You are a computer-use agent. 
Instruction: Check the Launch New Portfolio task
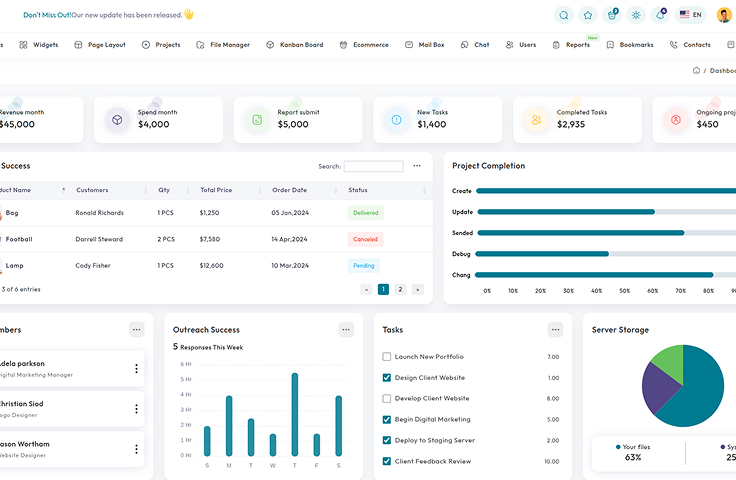387,357
